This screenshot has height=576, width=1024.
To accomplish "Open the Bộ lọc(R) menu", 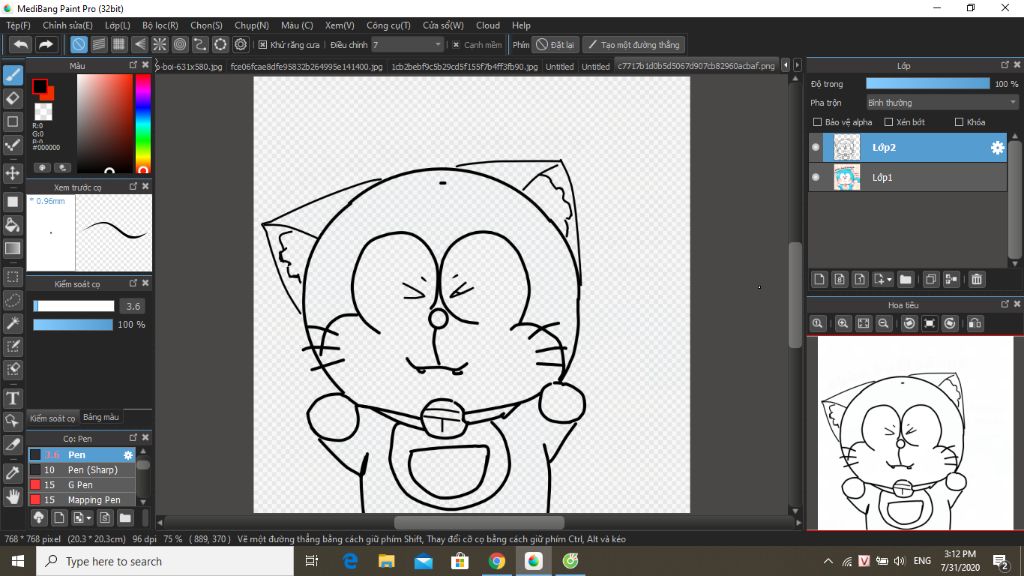I will point(160,25).
